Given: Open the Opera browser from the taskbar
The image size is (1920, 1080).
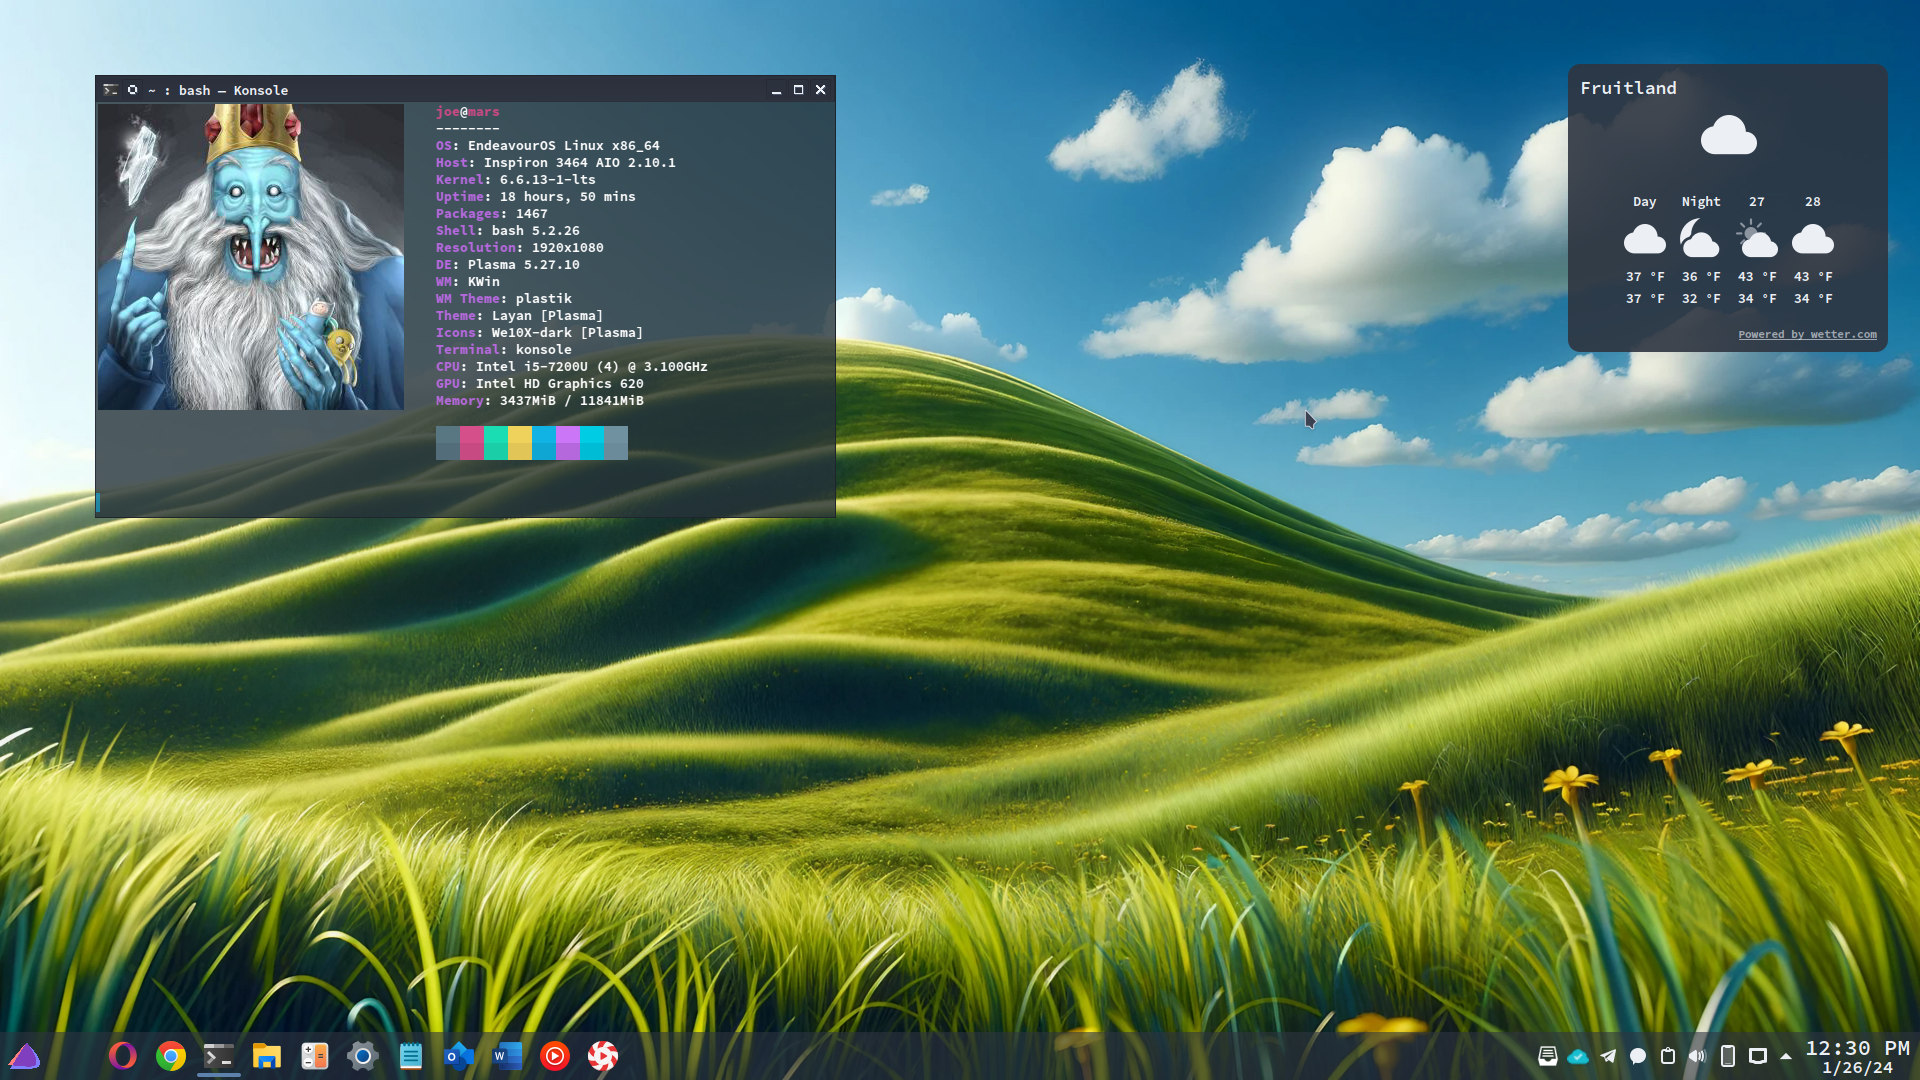Looking at the screenshot, I should [123, 1056].
